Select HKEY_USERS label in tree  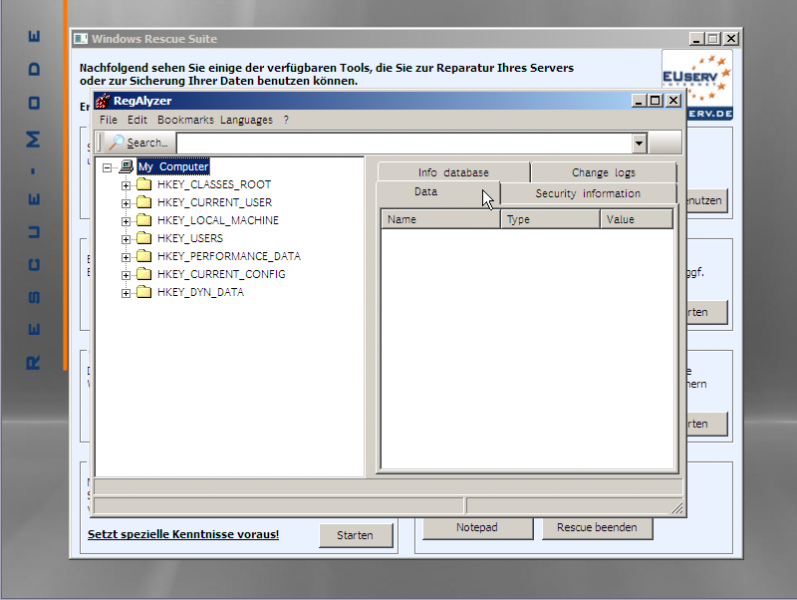(190, 238)
